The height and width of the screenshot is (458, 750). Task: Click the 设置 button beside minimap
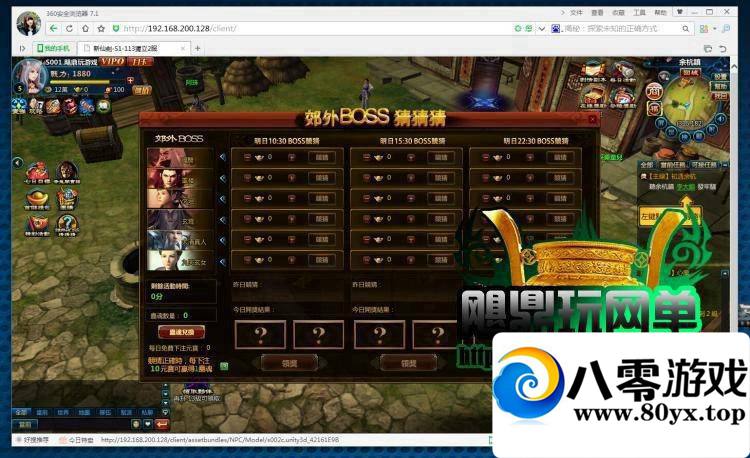click(x=720, y=76)
